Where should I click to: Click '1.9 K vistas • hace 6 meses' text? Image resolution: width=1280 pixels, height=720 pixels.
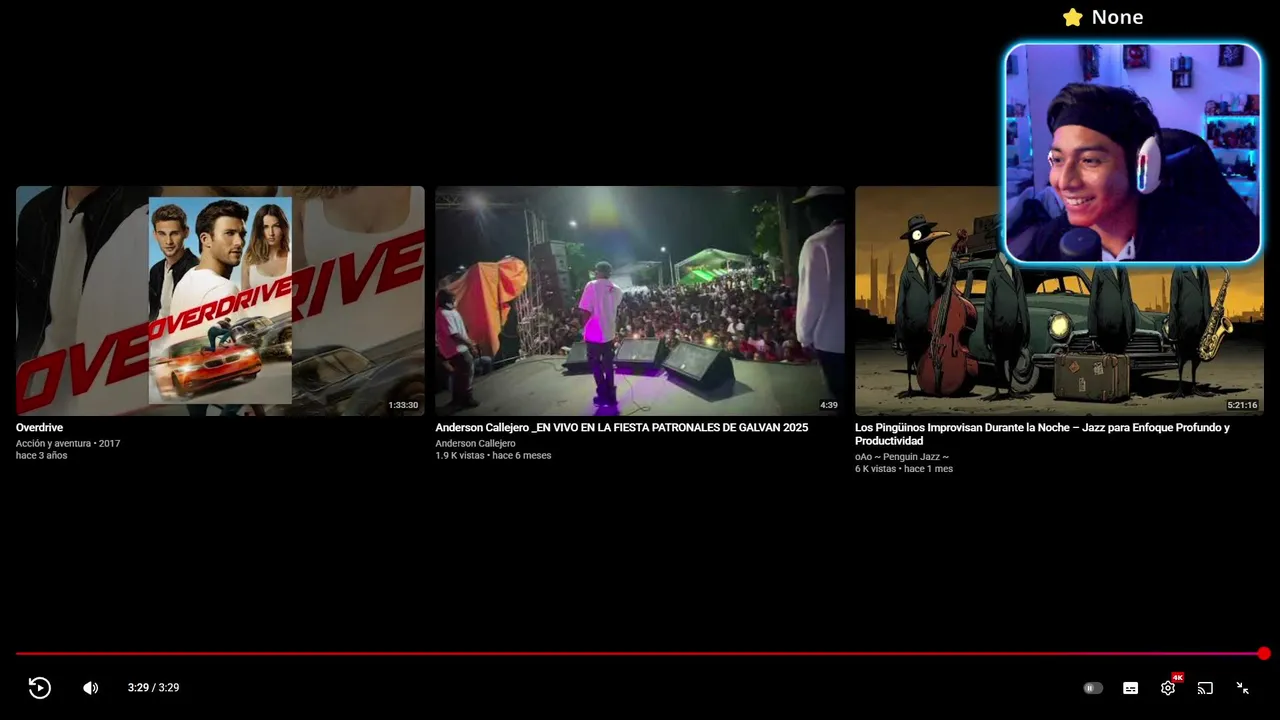(x=493, y=455)
